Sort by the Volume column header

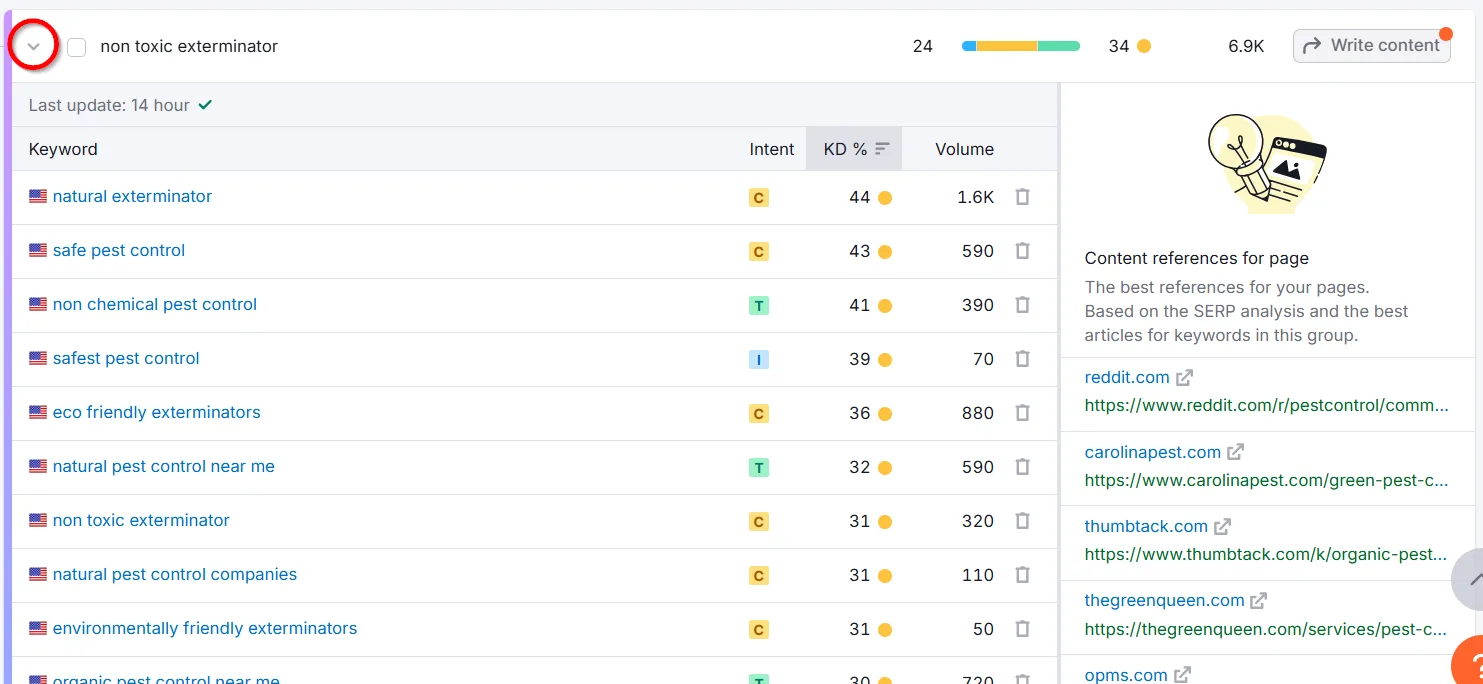click(964, 149)
